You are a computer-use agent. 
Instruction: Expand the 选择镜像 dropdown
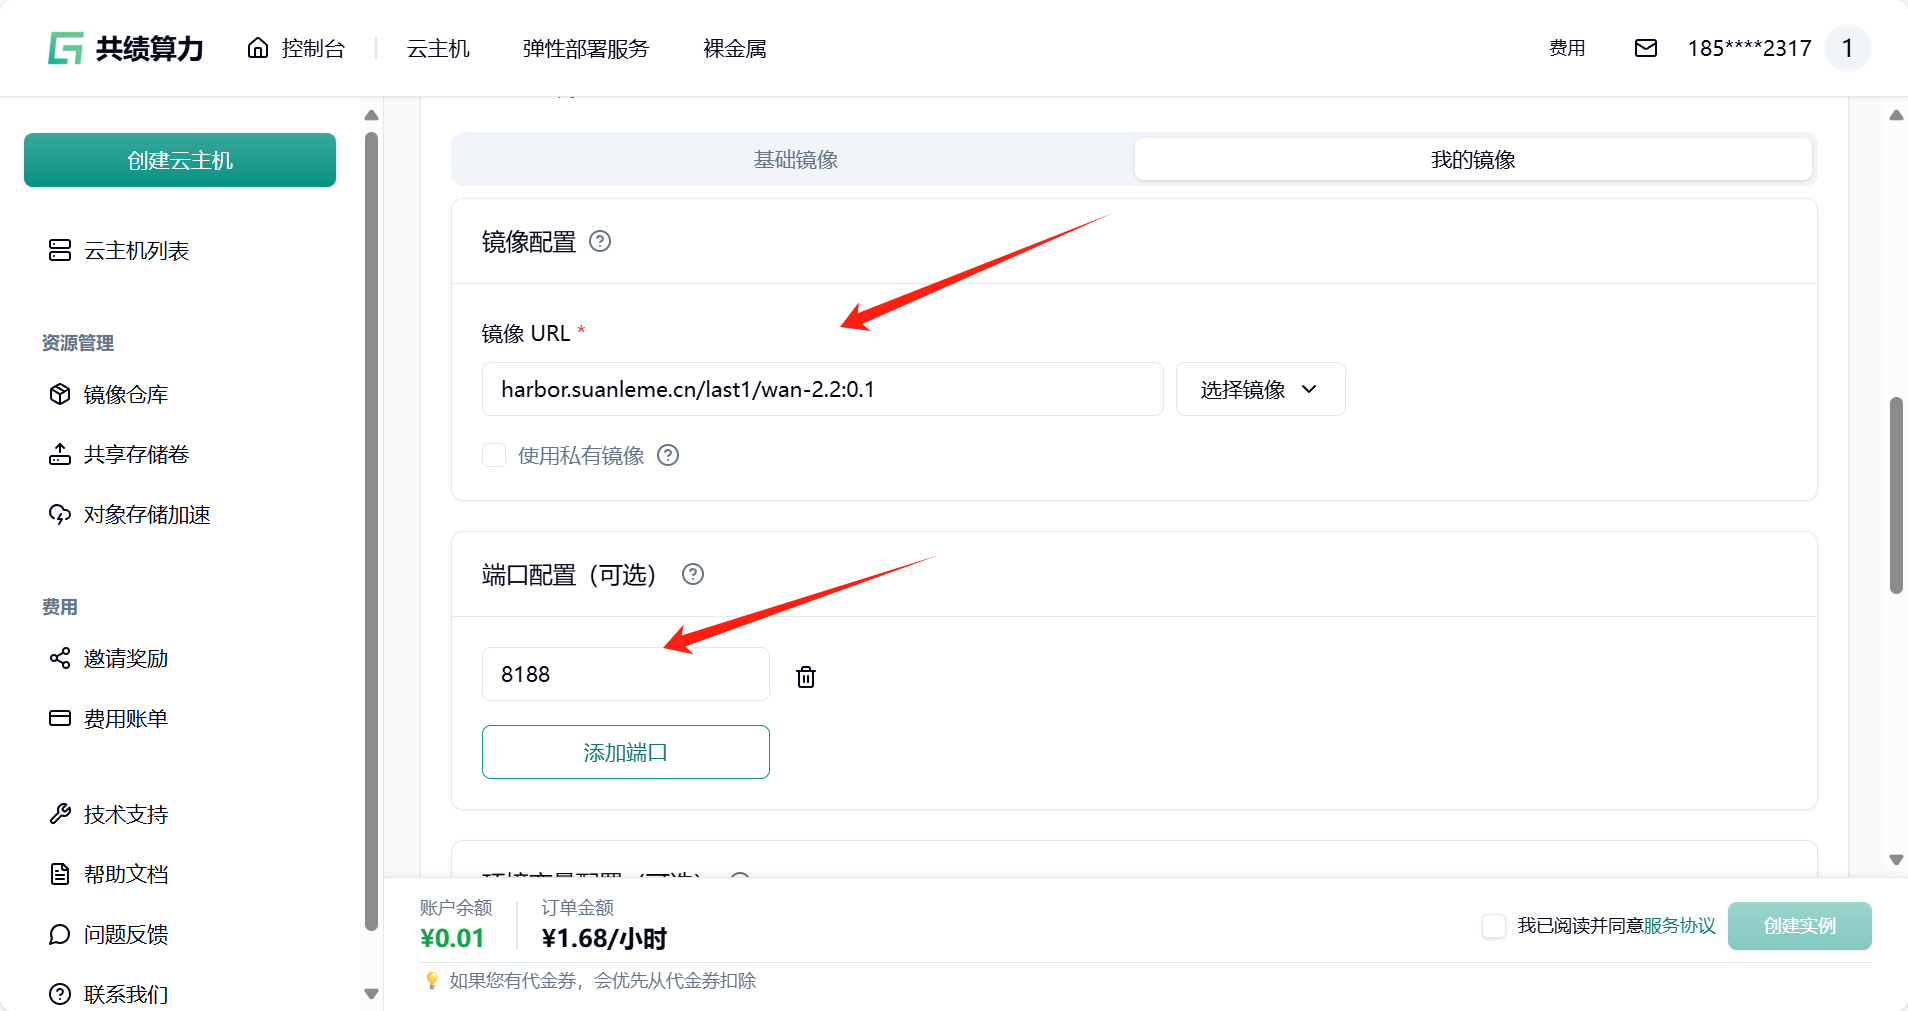(x=1260, y=389)
